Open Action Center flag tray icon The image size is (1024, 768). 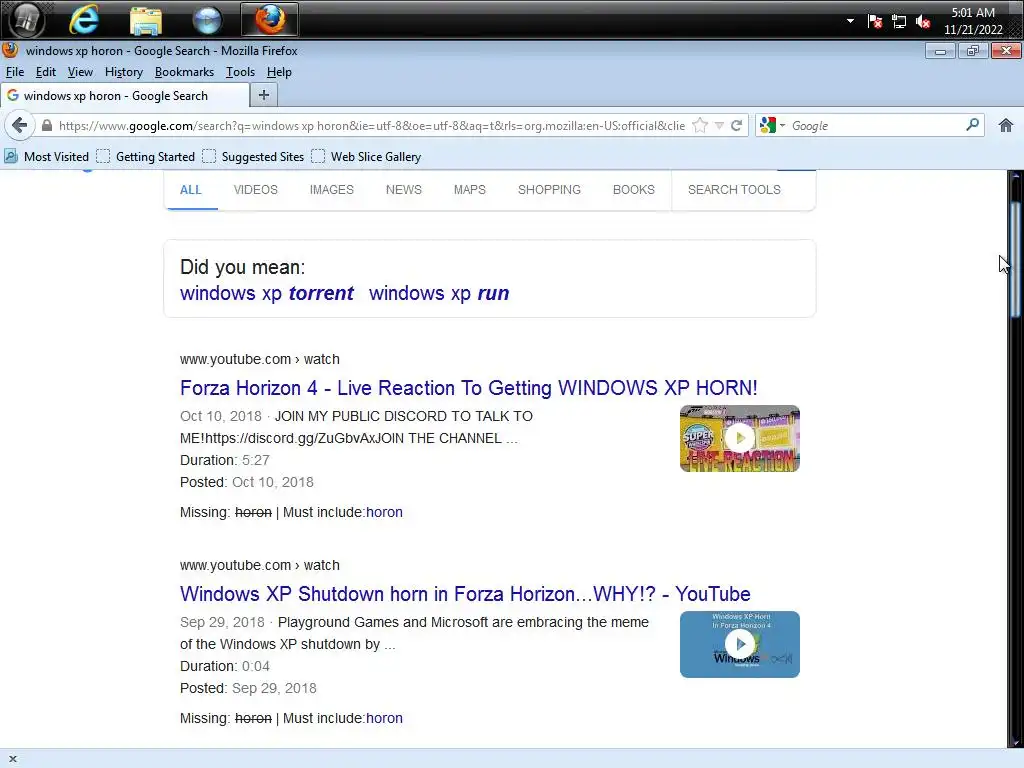pos(875,22)
